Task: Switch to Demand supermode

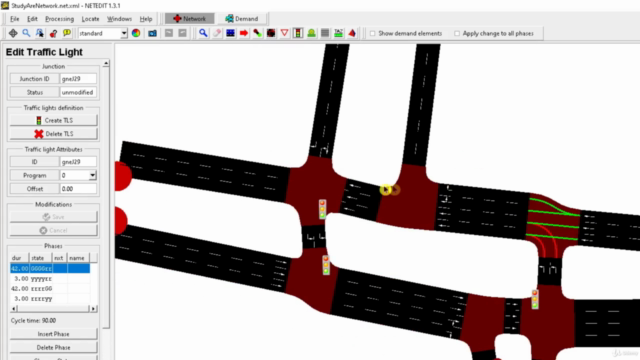Action: point(242,19)
